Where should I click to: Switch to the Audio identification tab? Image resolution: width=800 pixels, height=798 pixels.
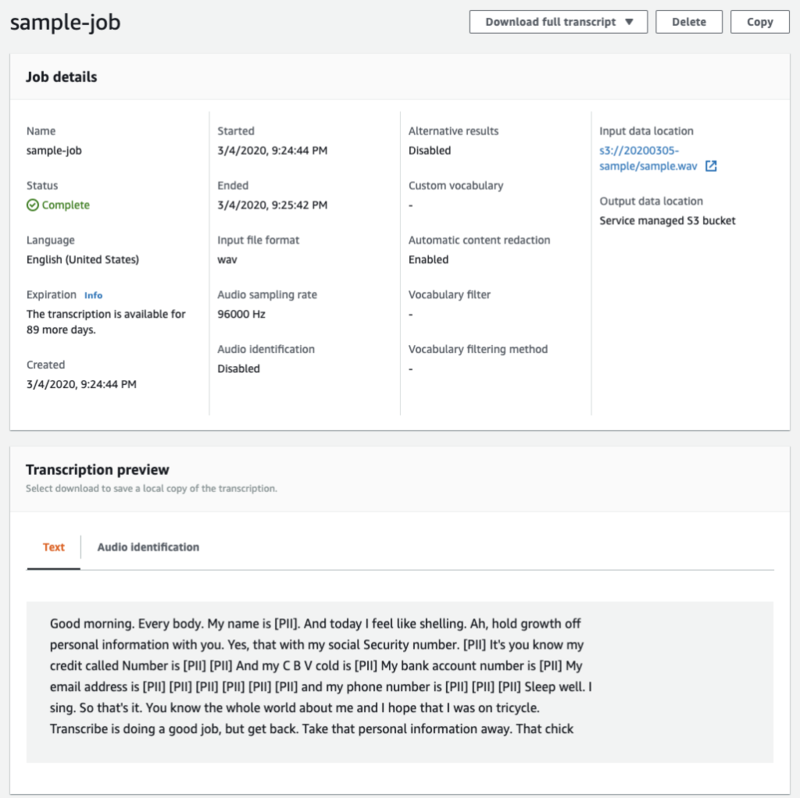click(x=148, y=547)
